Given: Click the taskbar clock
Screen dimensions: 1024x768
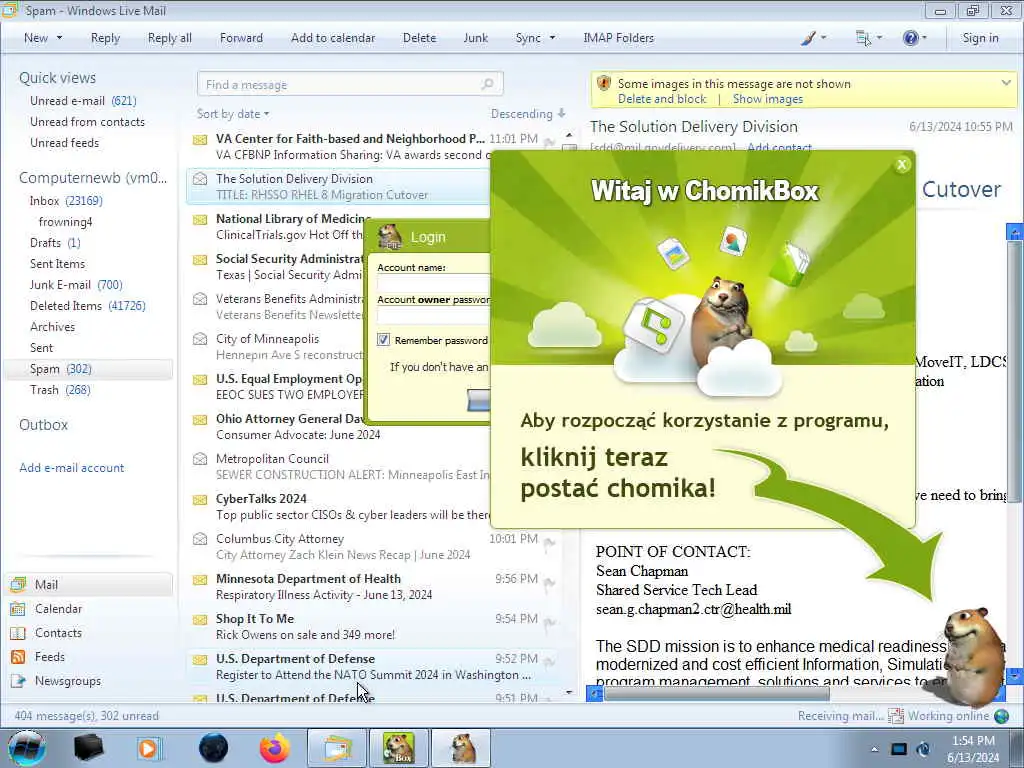Looking at the screenshot, I should 973,749.
